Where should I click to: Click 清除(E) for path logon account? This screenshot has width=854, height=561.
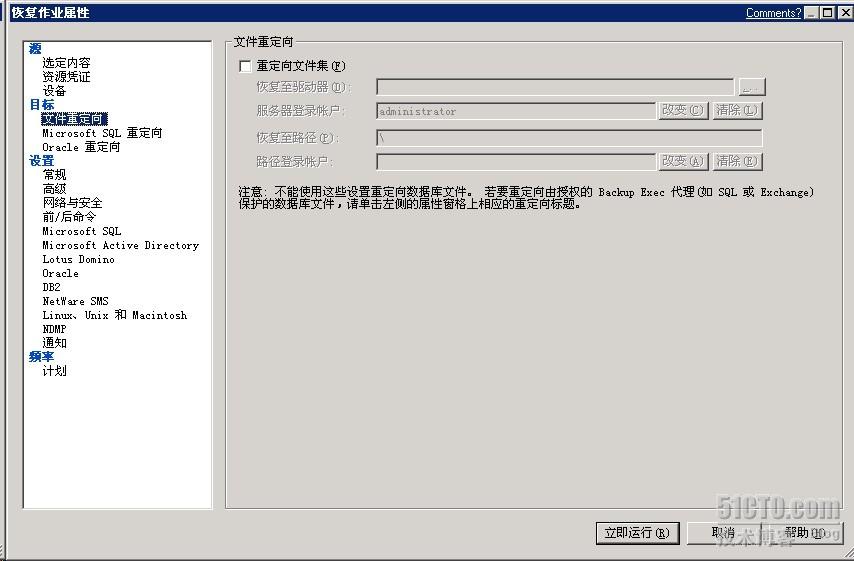[737, 162]
